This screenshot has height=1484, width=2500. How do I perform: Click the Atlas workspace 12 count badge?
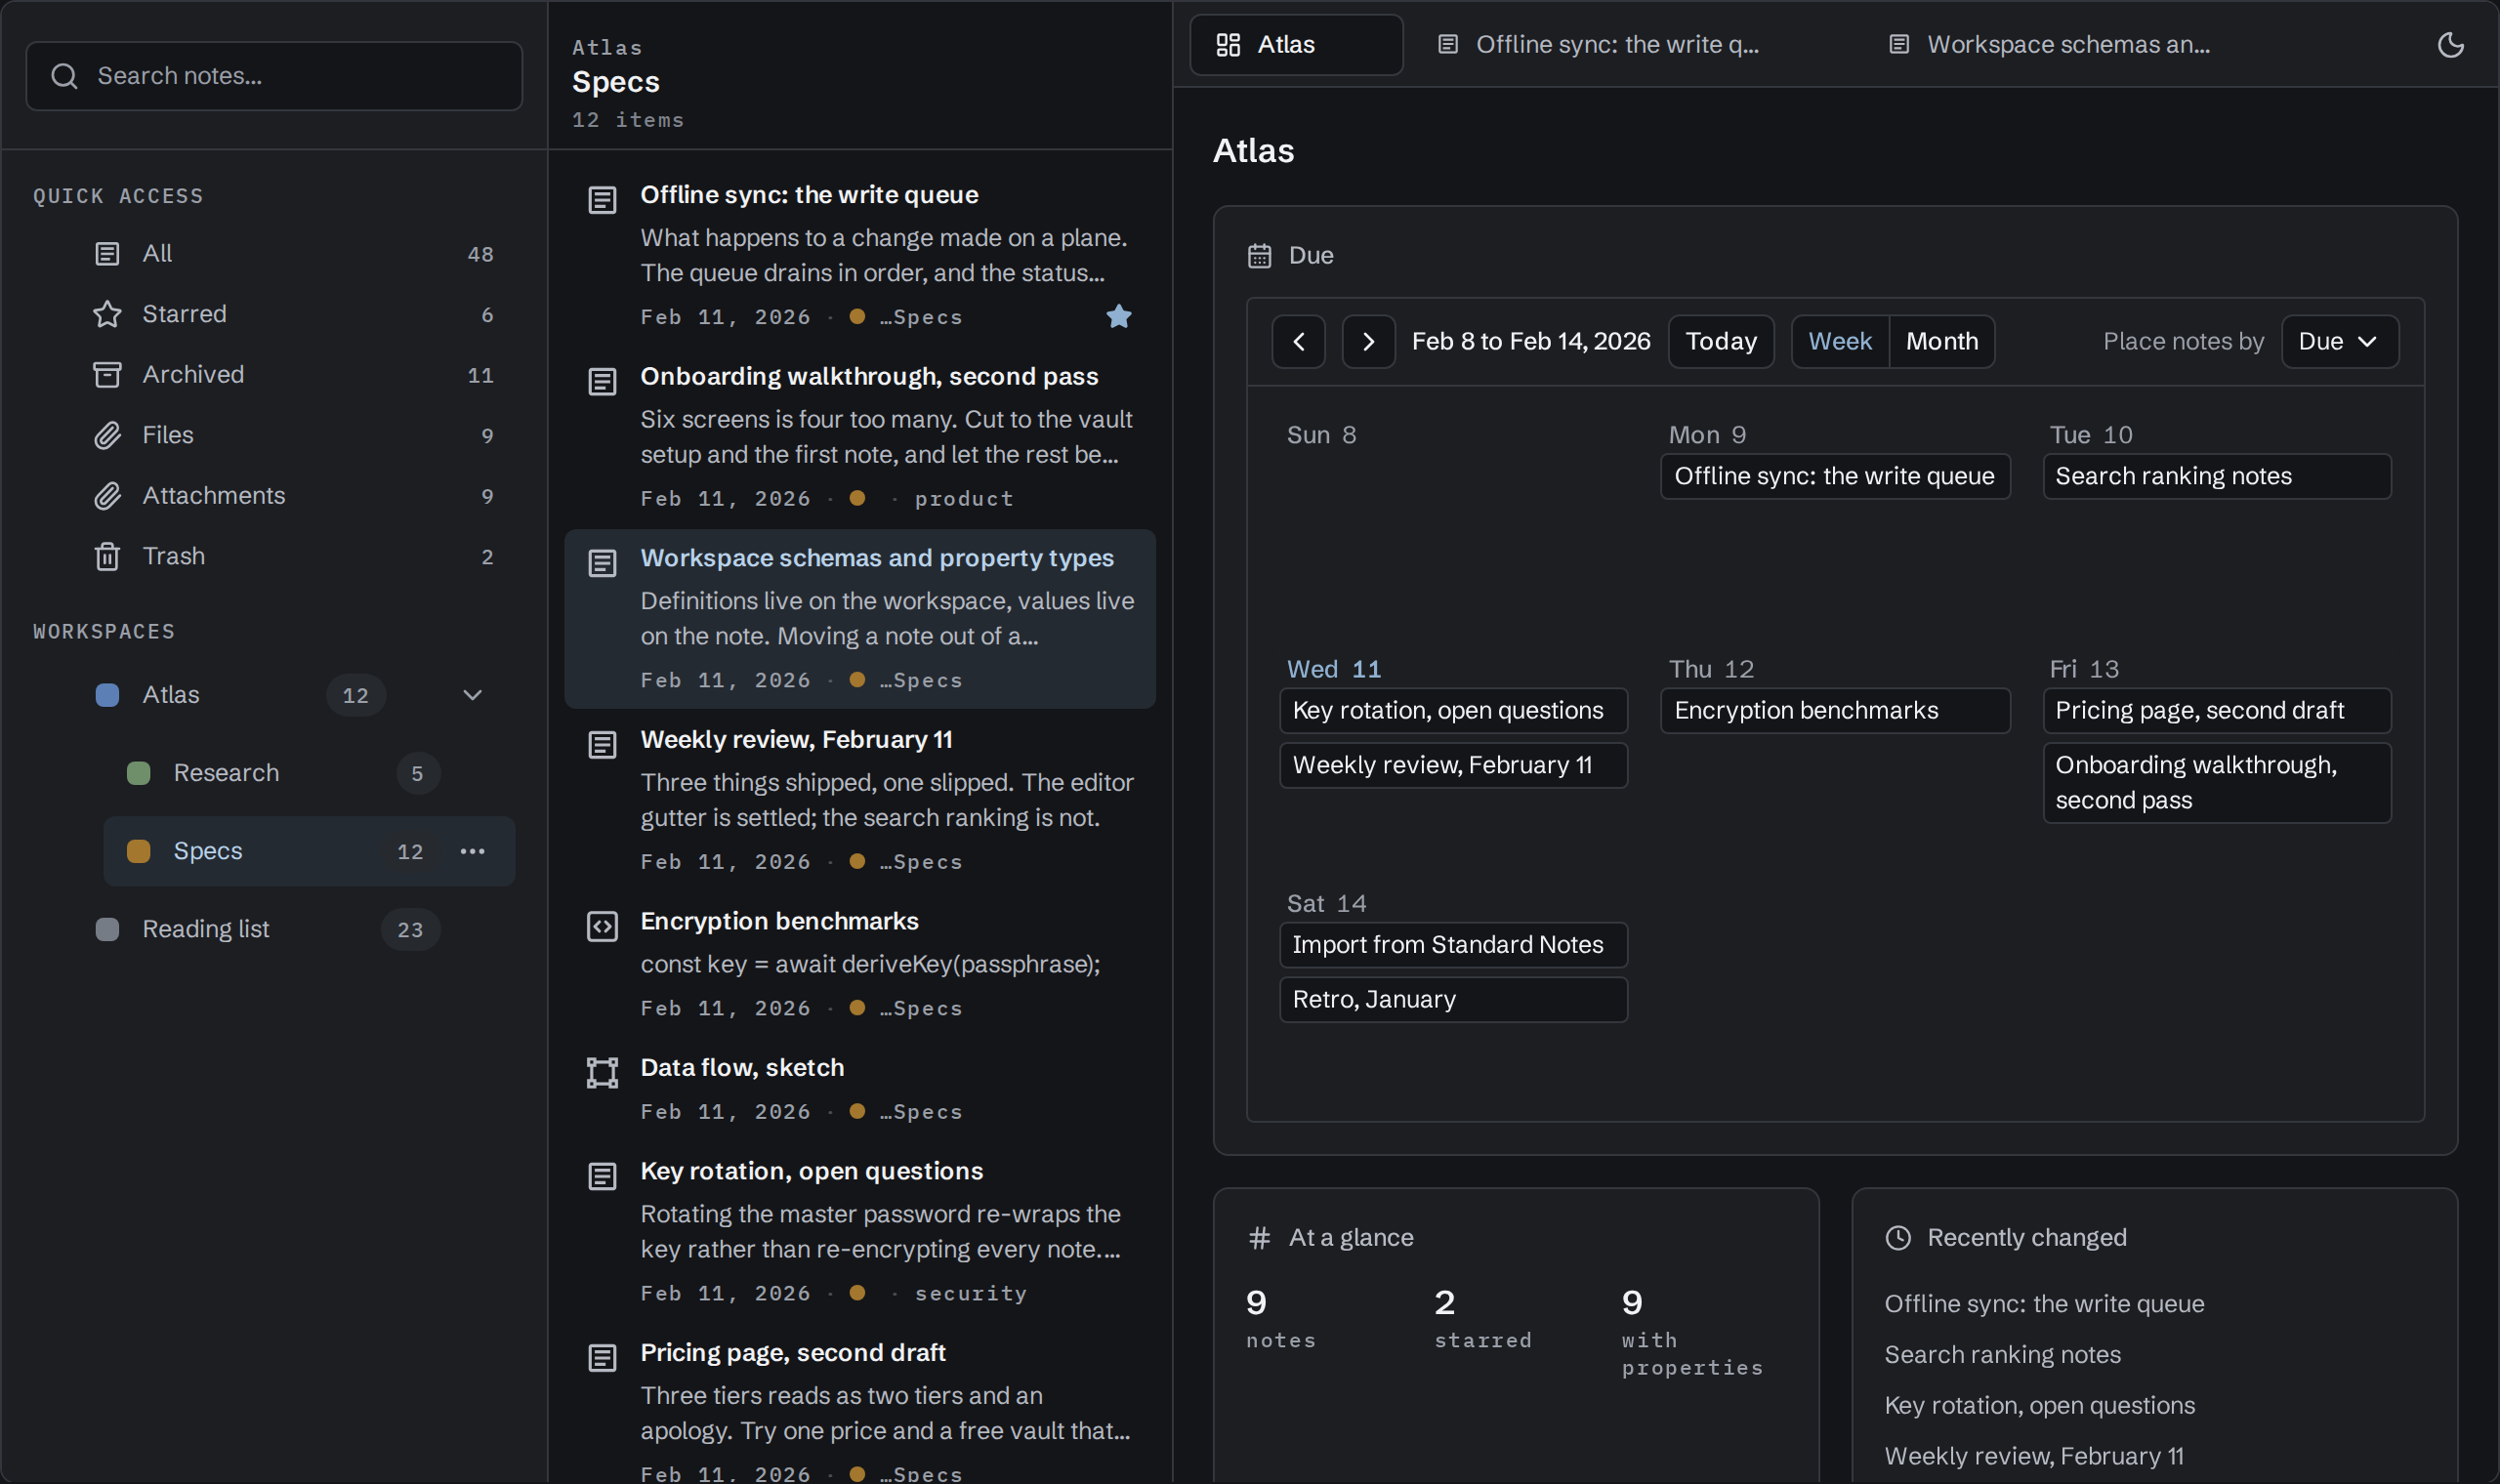click(355, 695)
